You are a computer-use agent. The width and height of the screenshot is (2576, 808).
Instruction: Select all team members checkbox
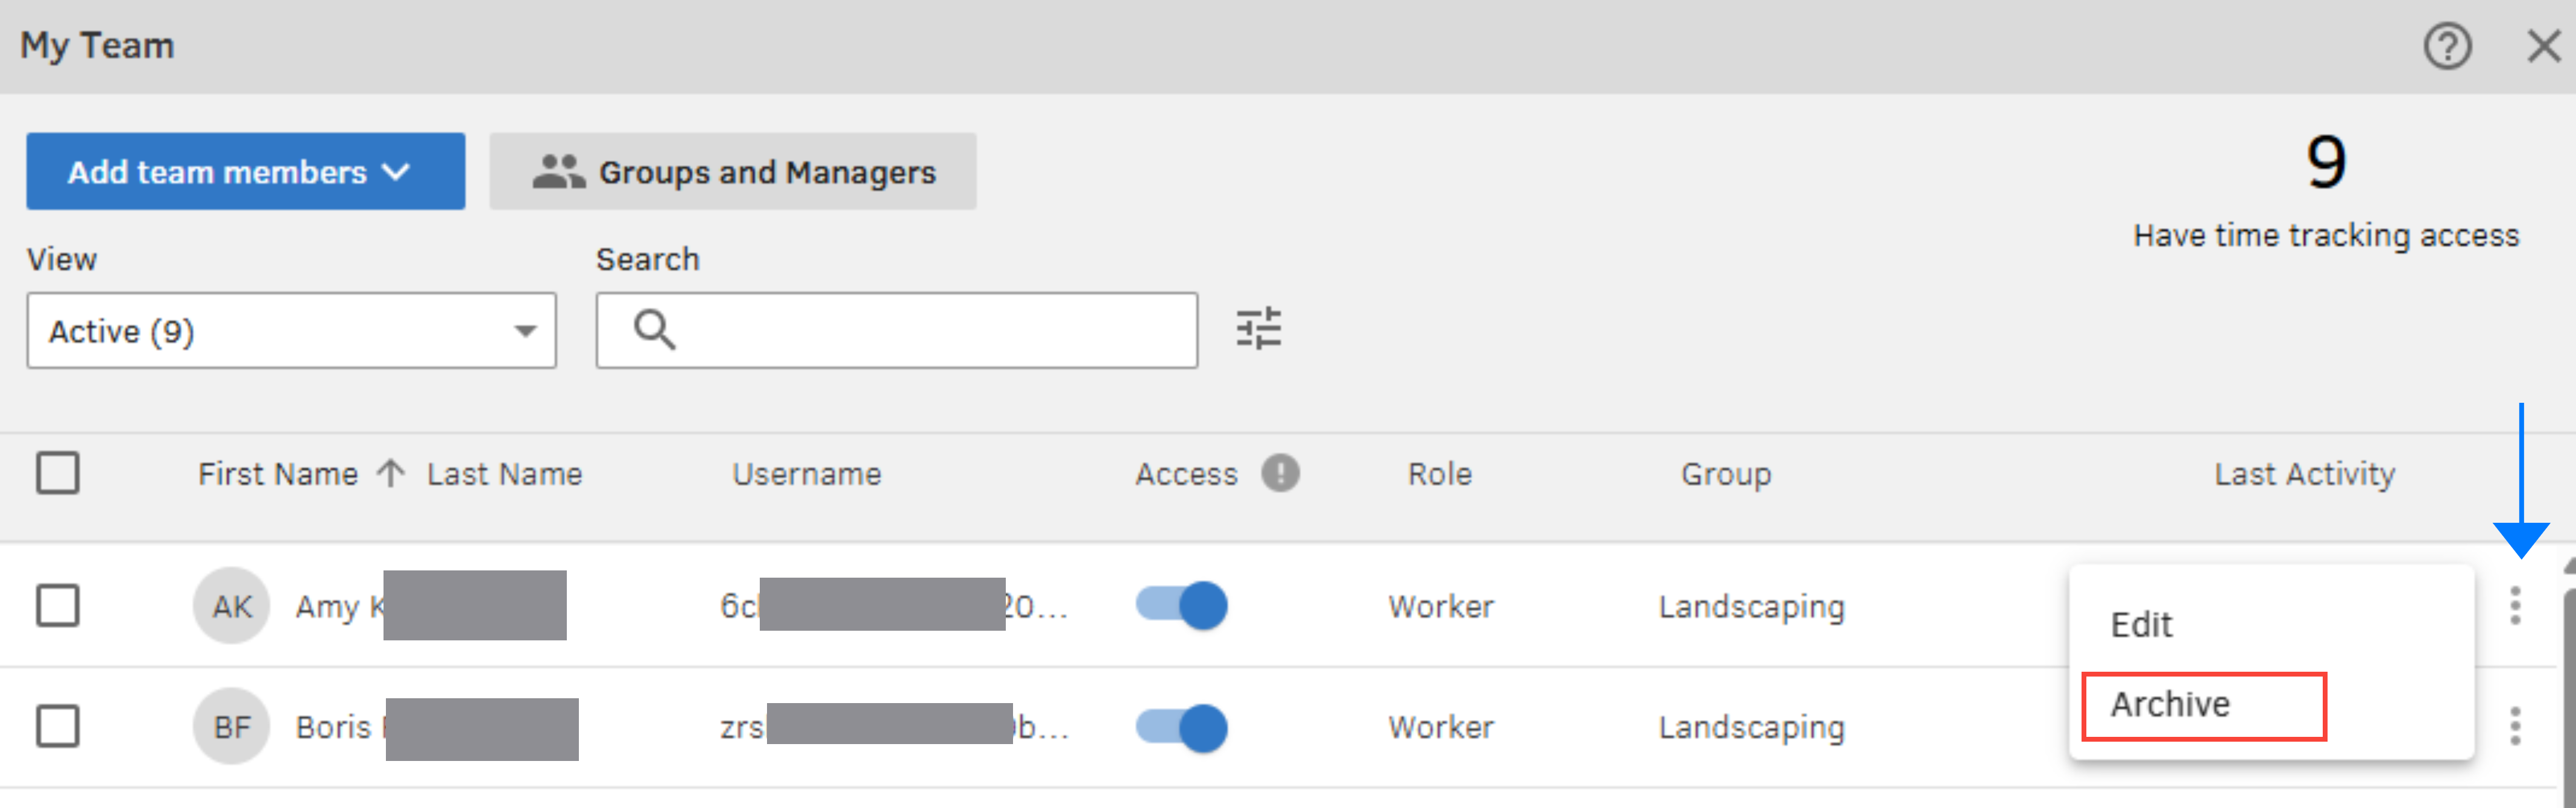[58, 473]
